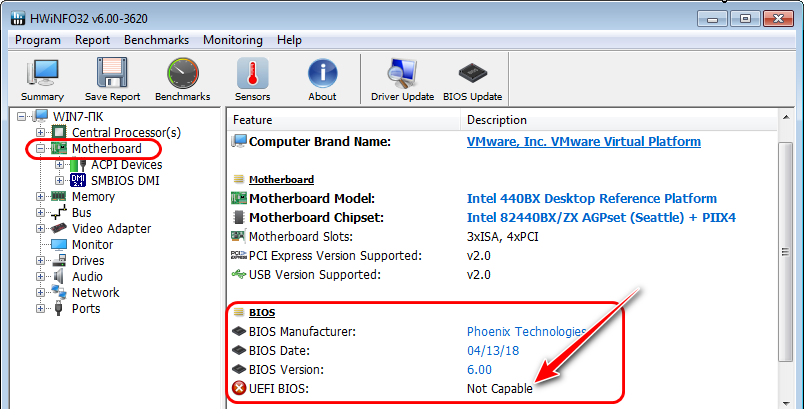Maximize the HWiNFO32 window
The height and width of the screenshot is (409, 804).
click(746, 19)
